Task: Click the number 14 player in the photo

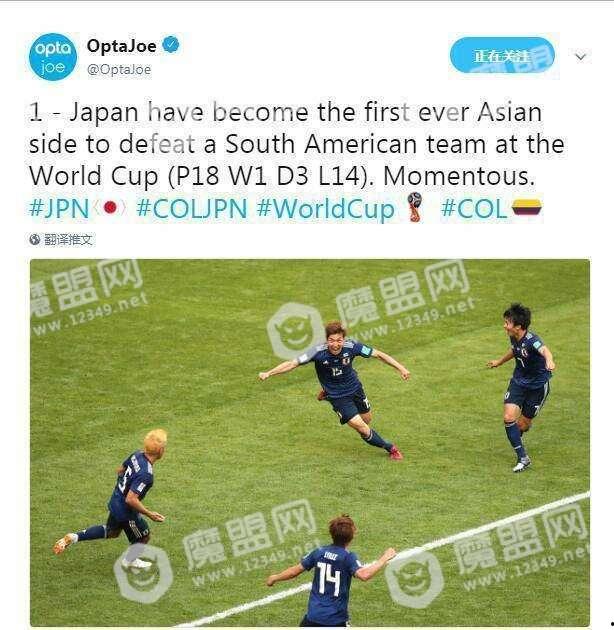Action: 331,573
